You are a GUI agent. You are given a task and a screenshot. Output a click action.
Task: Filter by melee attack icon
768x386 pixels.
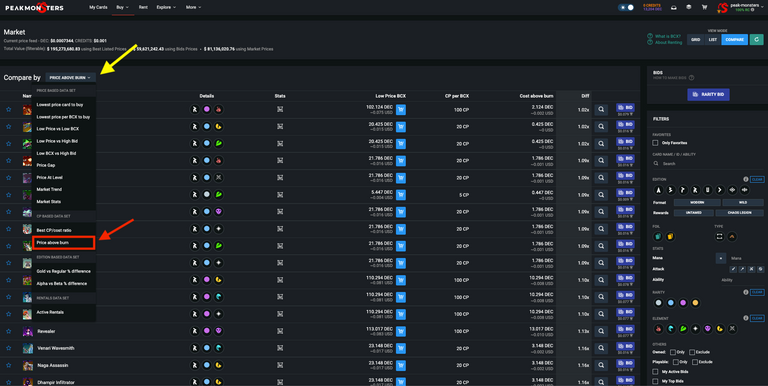(733, 269)
